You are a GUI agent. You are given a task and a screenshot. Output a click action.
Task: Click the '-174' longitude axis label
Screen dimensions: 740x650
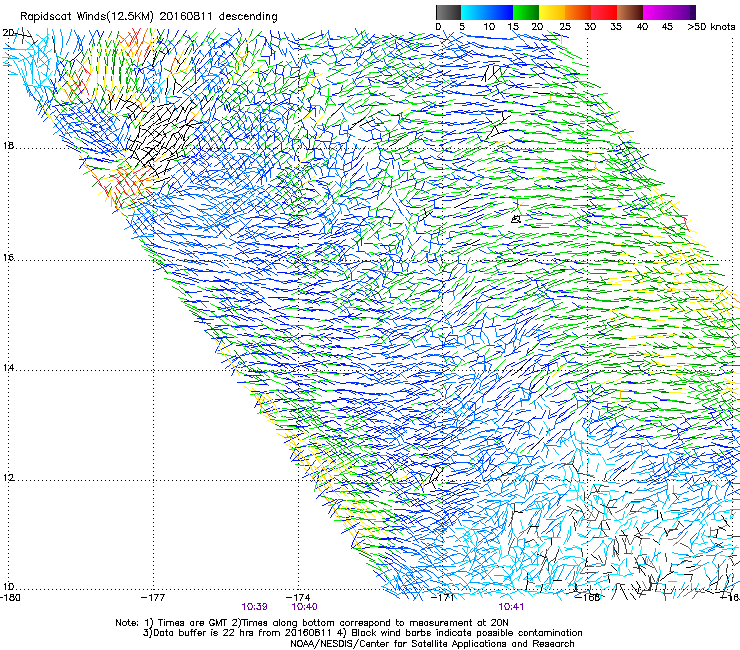(x=298, y=598)
